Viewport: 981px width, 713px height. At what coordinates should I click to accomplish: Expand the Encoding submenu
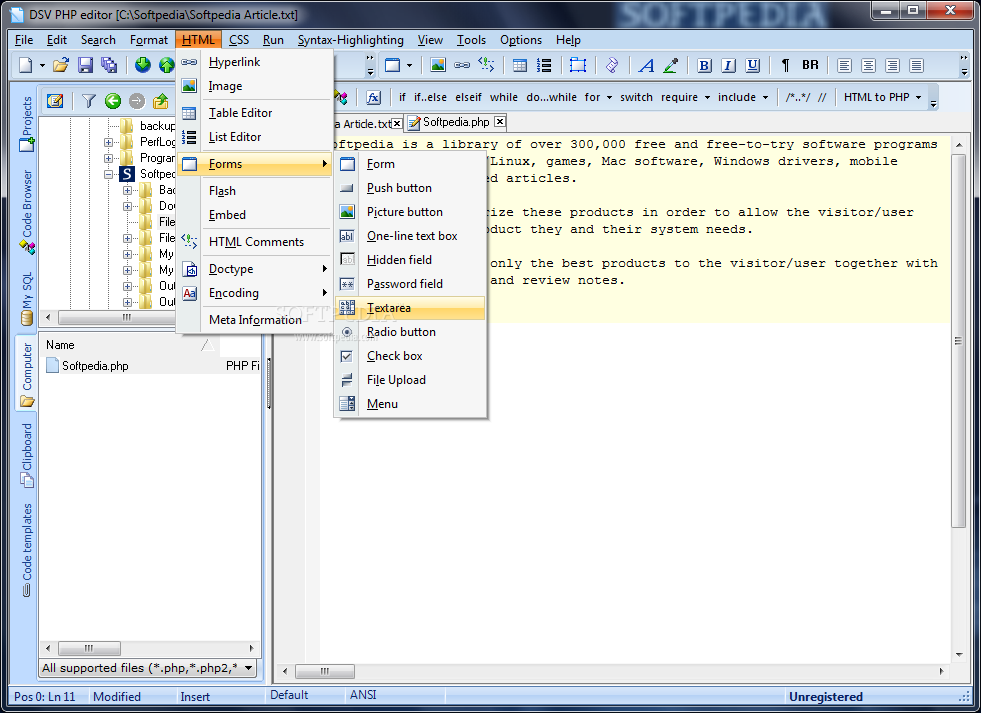tap(255, 293)
